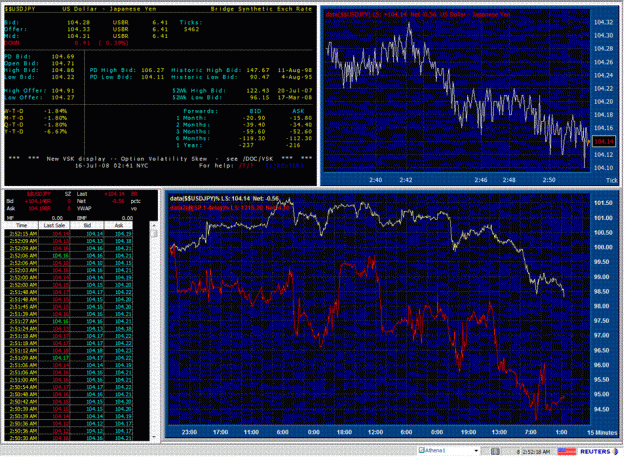
Task: Click the Bid column header in ticker
Action: pyautogui.click(x=87, y=226)
